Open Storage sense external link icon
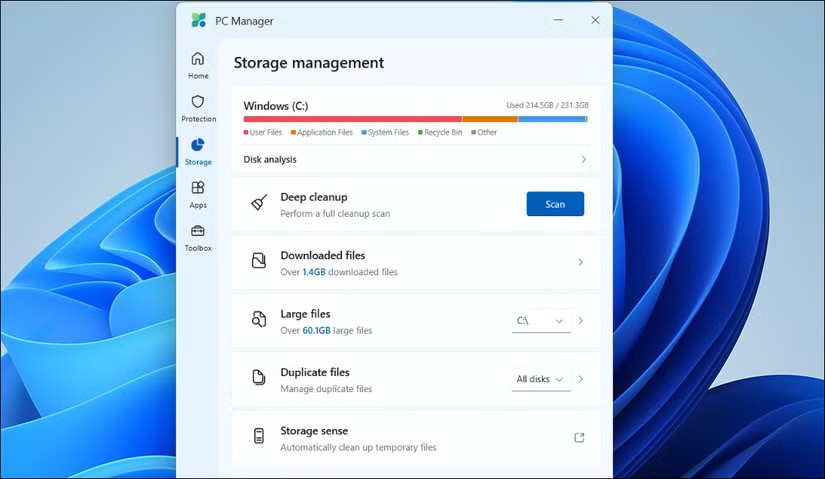 tap(579, 437)
